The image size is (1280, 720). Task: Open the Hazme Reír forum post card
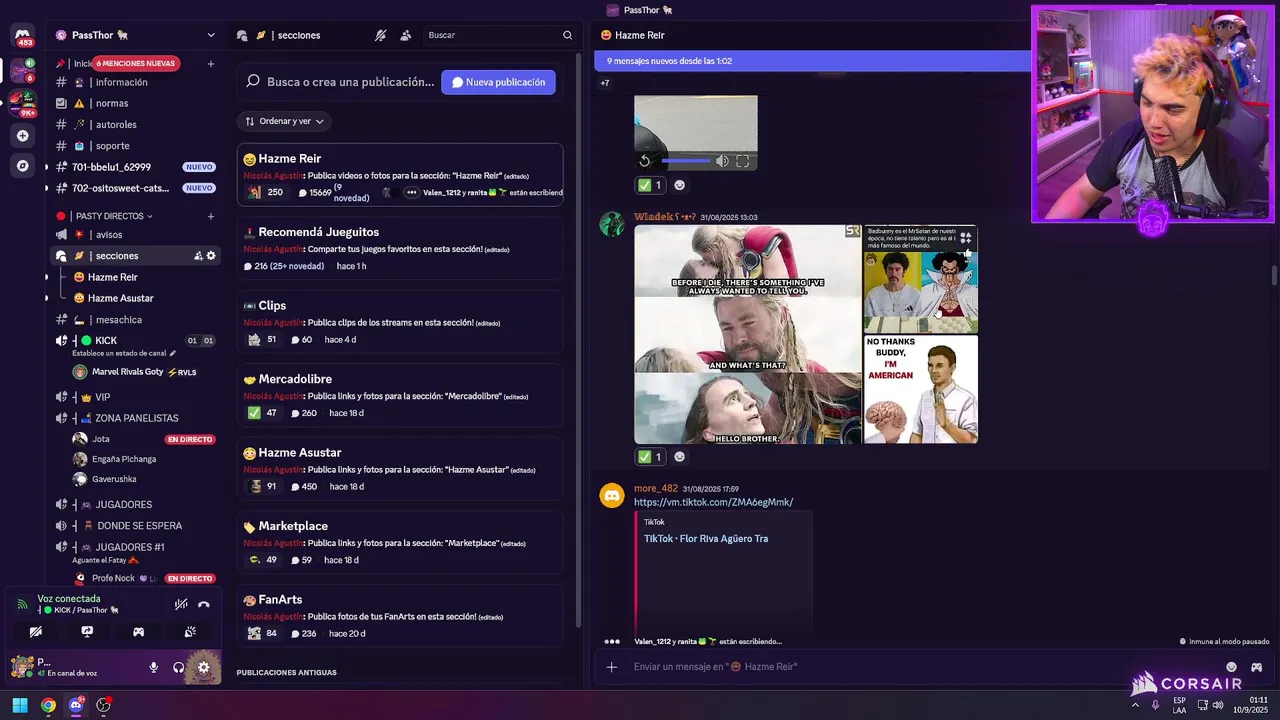click(400, 174)
